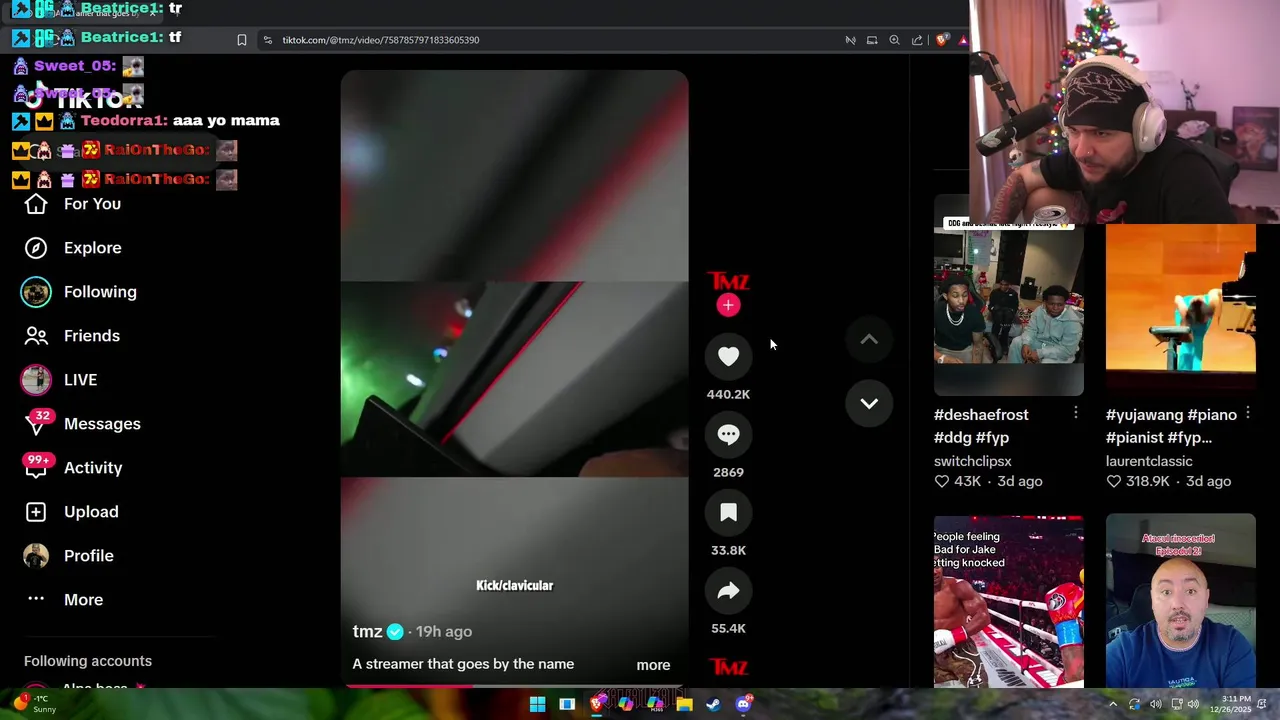
Task: Visit the laurentclassic profile
Action: (1149, 461)
